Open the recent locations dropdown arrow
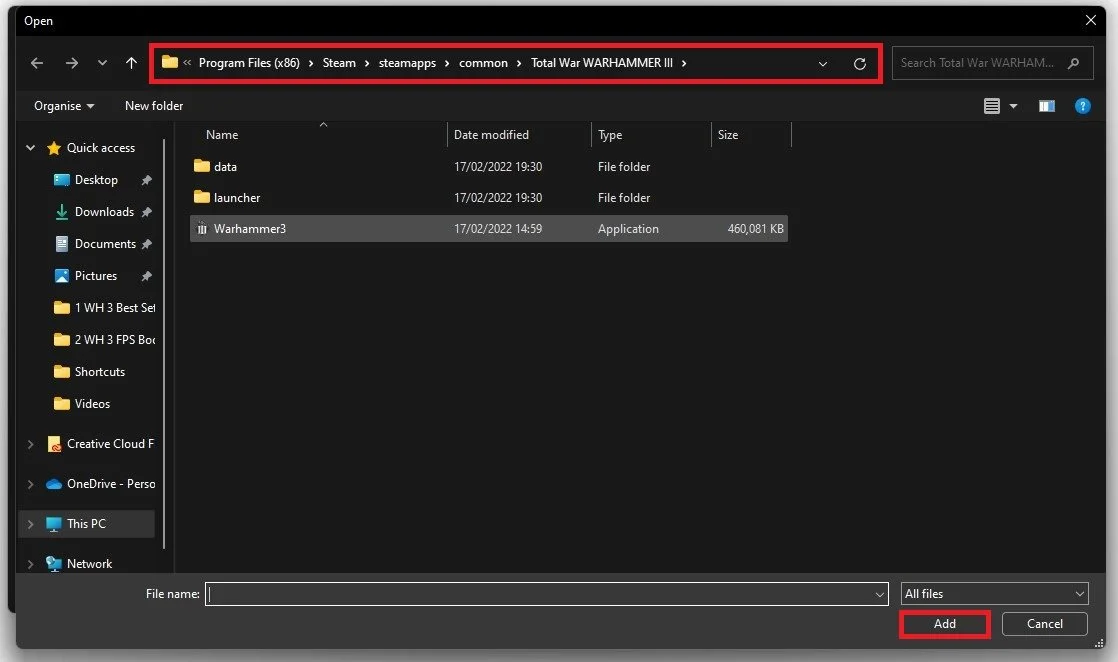The height and width of the screenshot is (662, 1118). pyautogui.click(x=102, y=63)
